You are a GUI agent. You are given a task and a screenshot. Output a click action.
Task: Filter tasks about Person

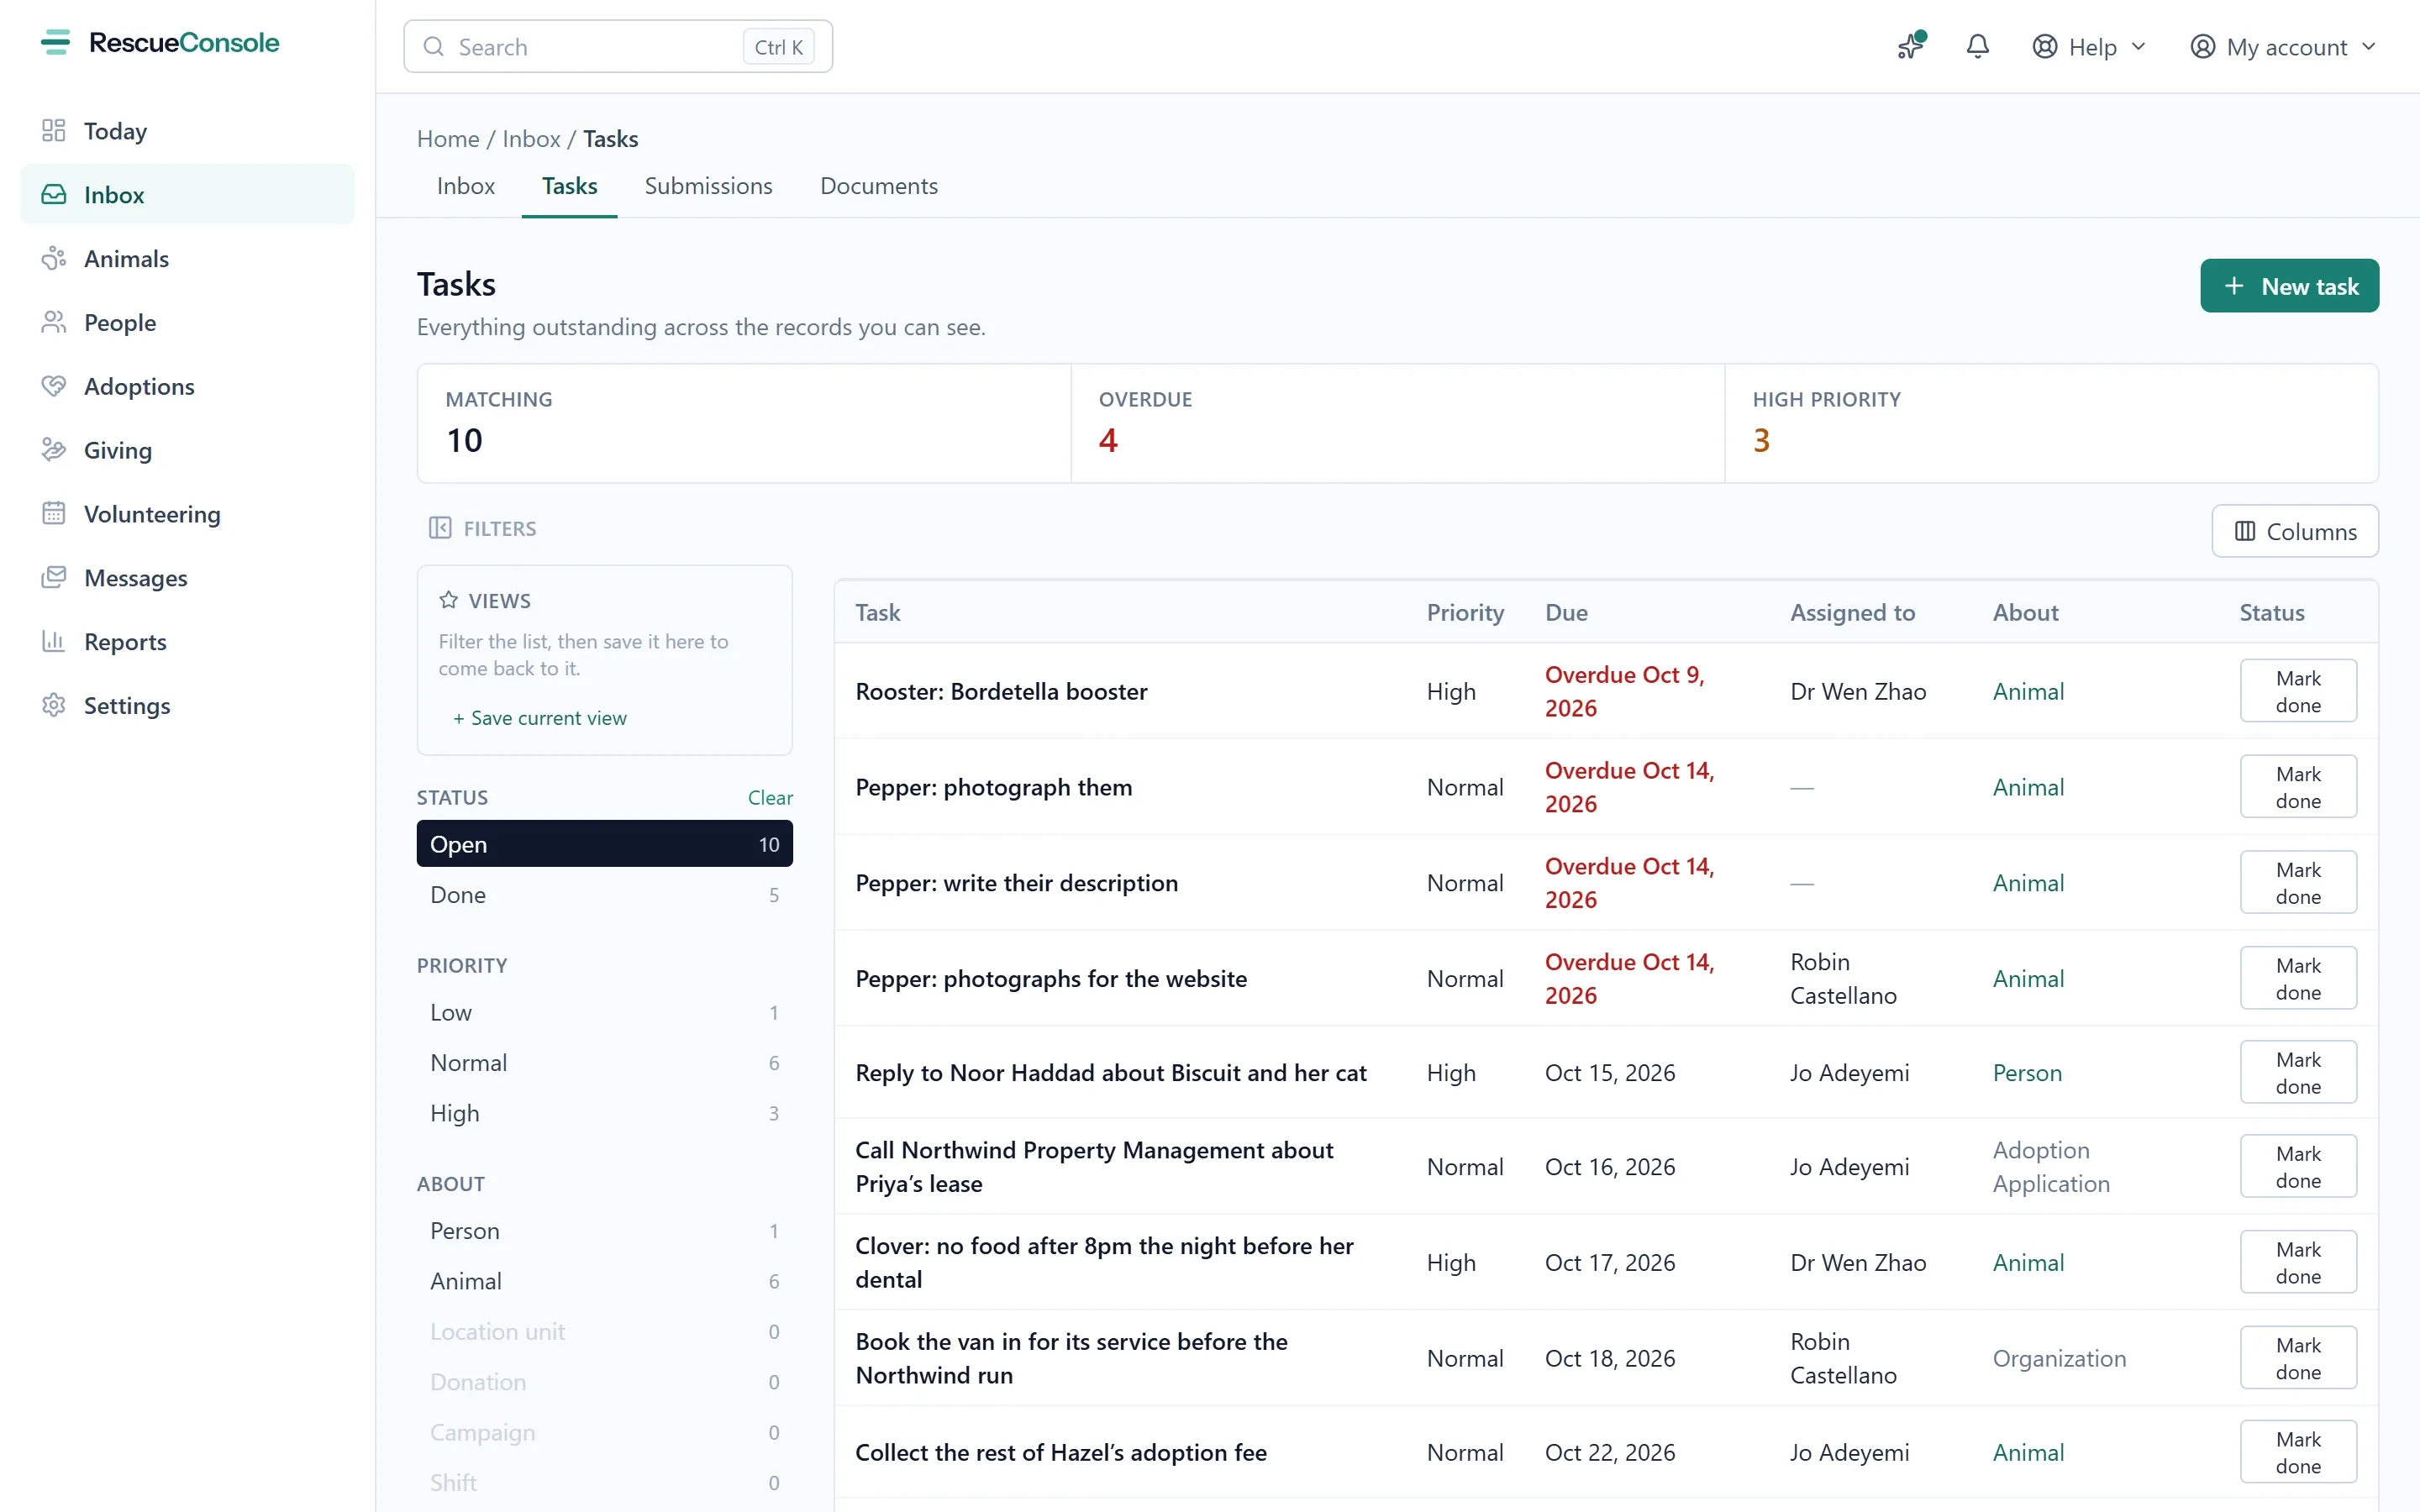click(x=605, y=1231)
